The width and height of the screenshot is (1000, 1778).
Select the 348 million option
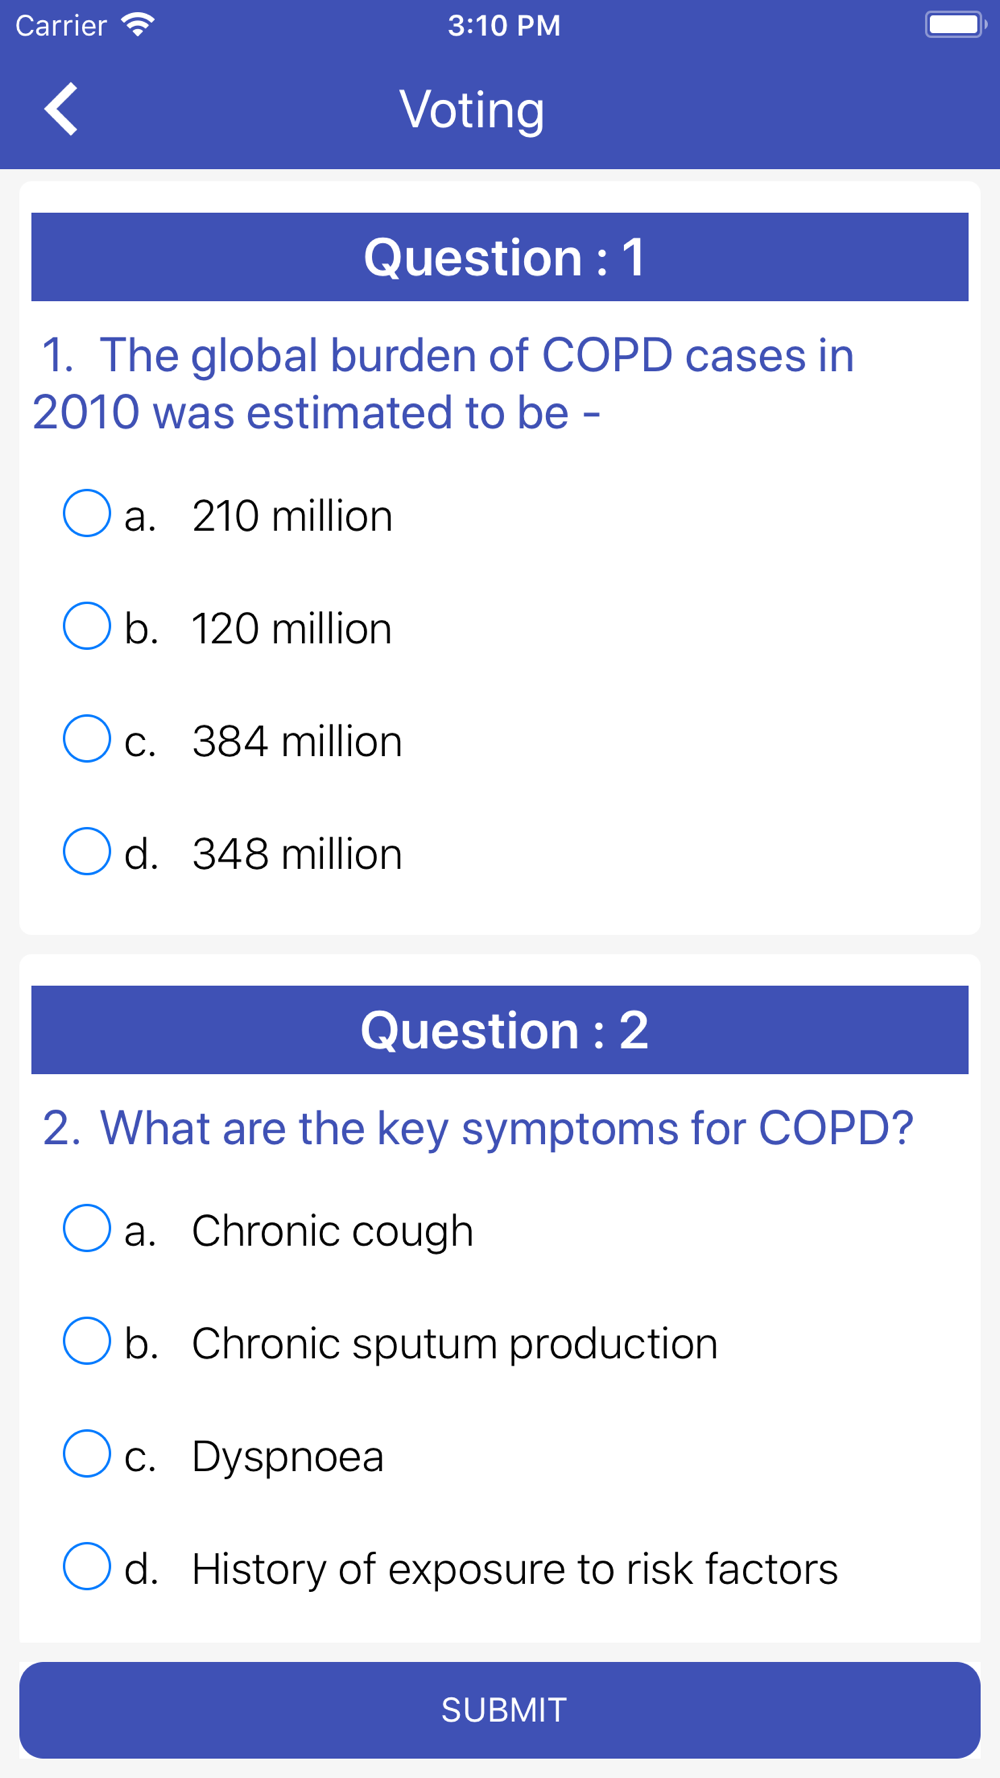pyautogui.click(x=87, y=852)
